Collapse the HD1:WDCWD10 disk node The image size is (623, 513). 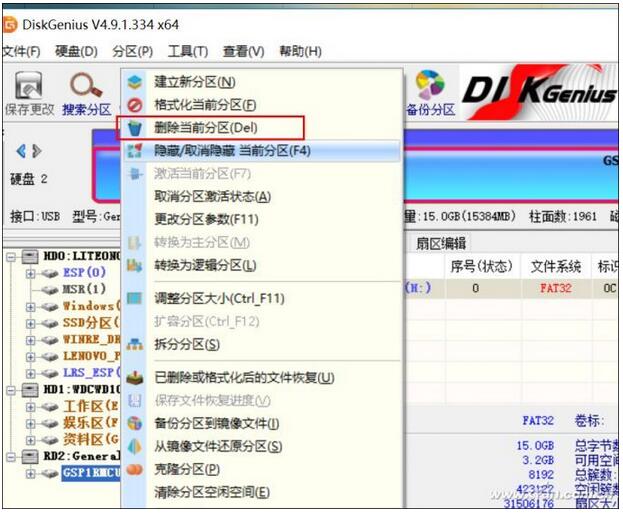click(11, 391)
